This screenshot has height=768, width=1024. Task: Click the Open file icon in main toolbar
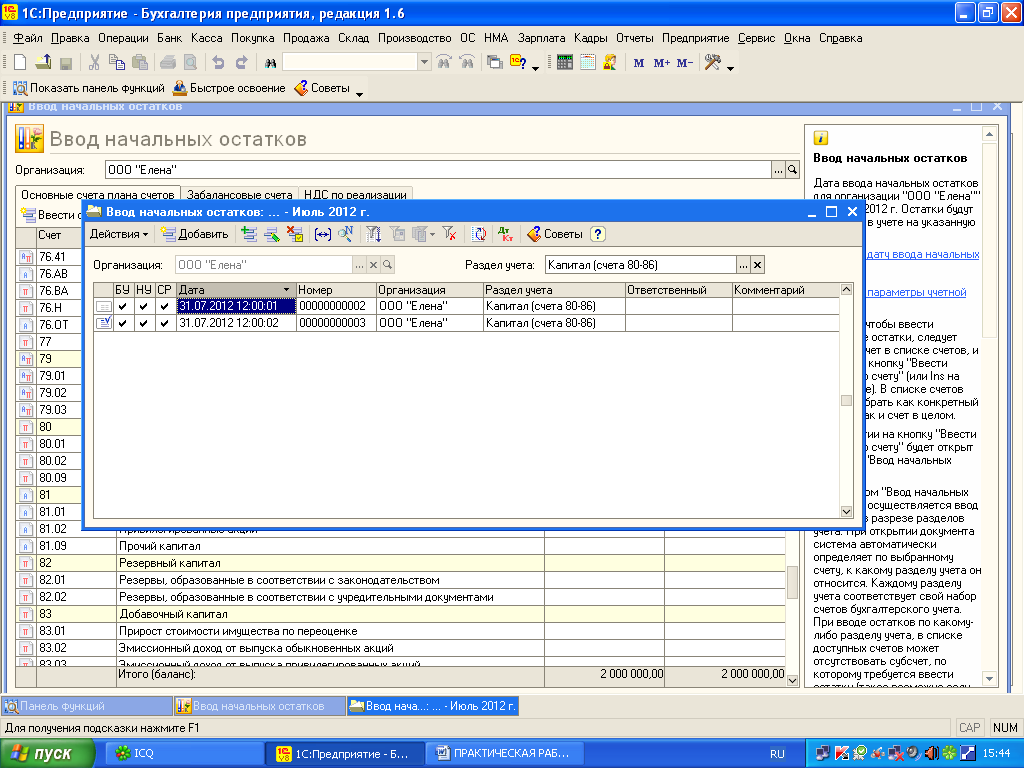tap(43, 63)
